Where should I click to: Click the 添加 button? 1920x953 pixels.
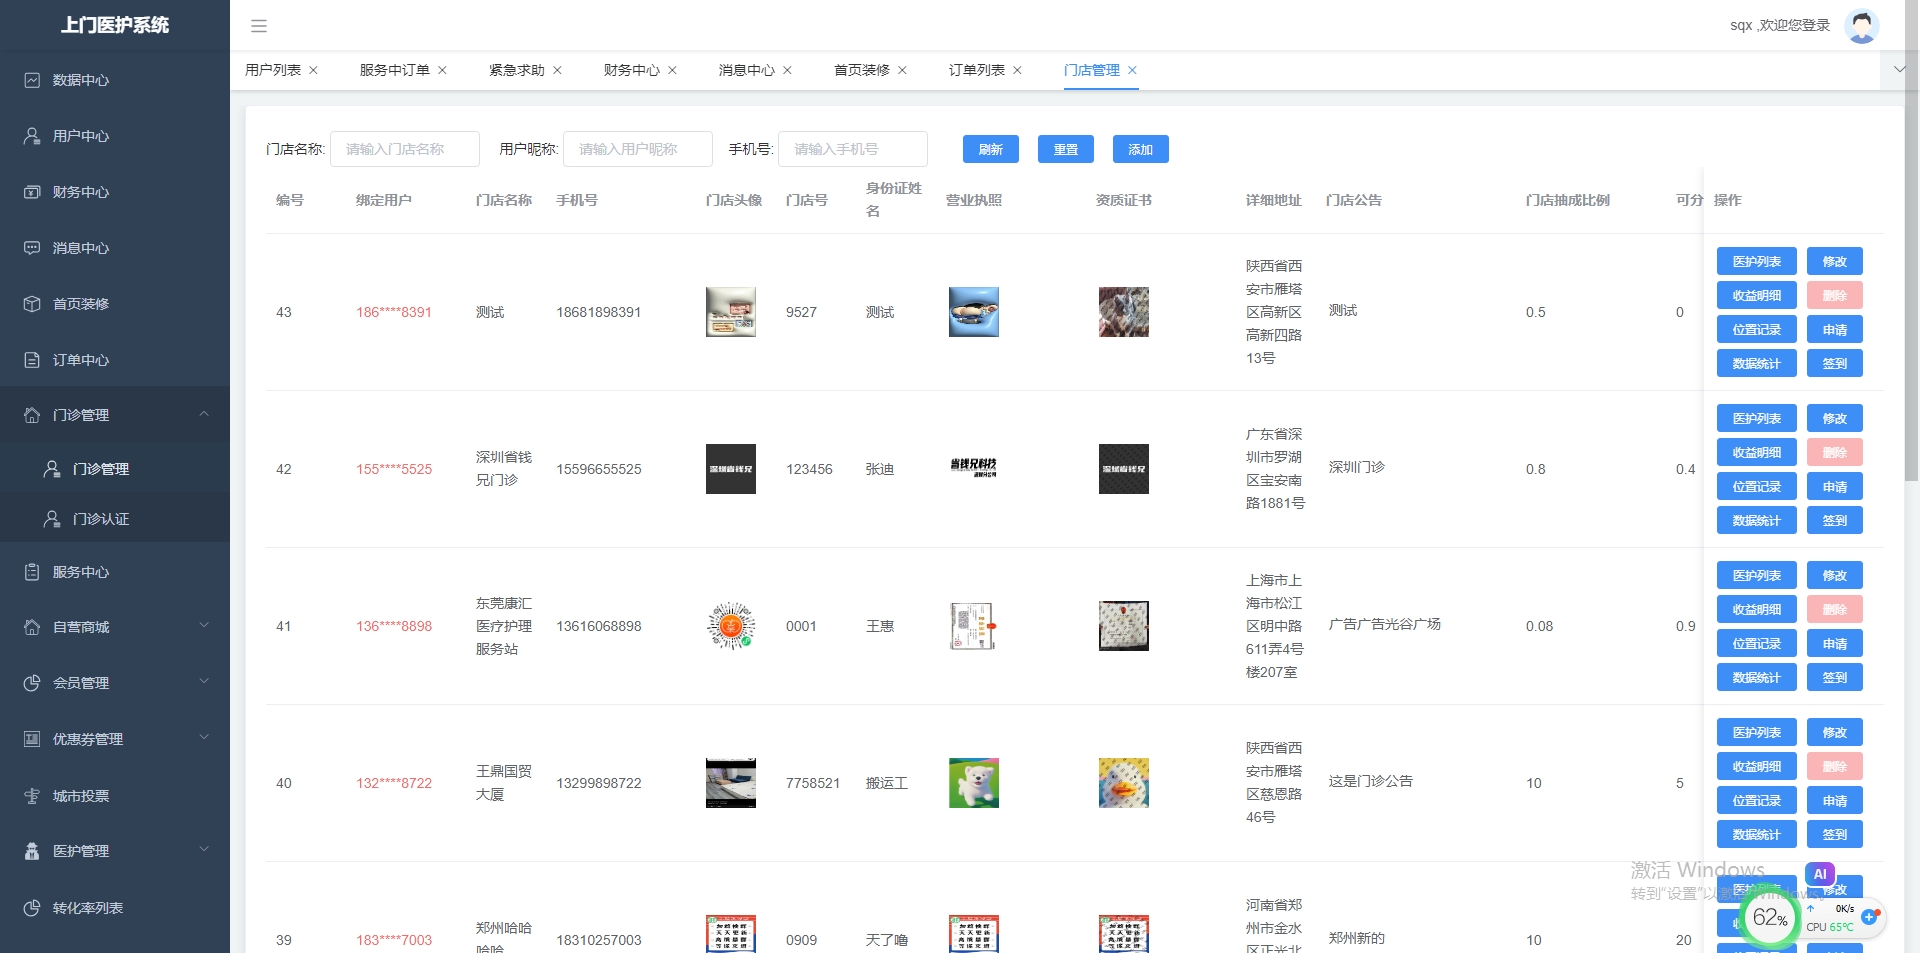click(x=1141, y=149)
